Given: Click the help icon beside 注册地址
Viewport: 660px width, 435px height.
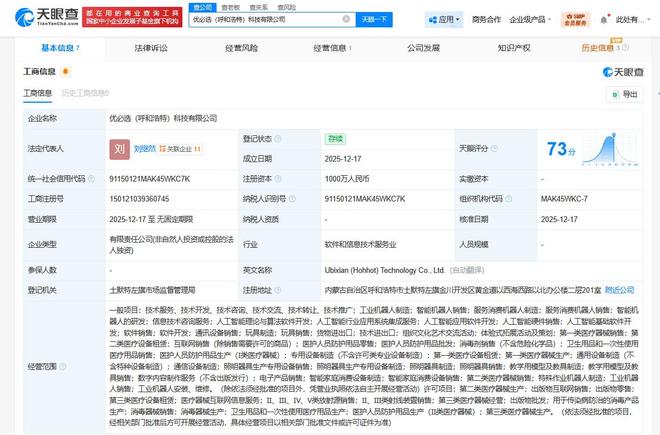Looking at the screenshot, I should pyautogui.click(x=278, y=290).
